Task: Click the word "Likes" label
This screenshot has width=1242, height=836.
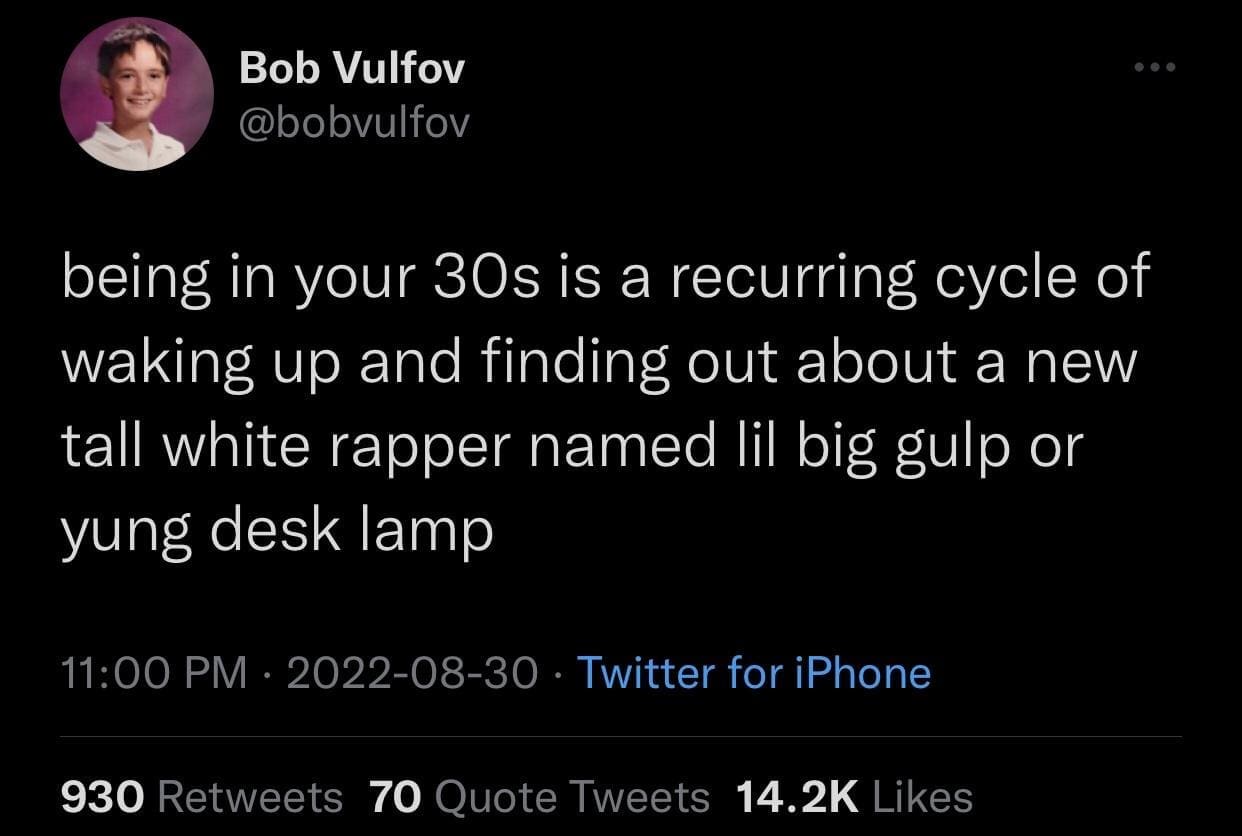Action: [922, 797]
